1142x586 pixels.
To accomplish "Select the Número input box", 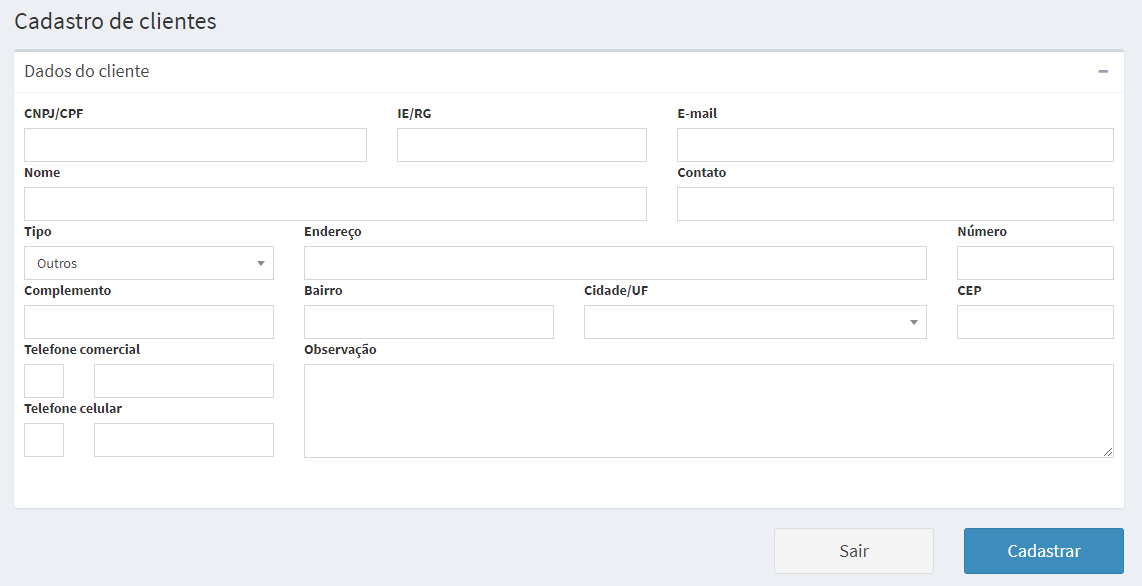I will [1035, 263].
